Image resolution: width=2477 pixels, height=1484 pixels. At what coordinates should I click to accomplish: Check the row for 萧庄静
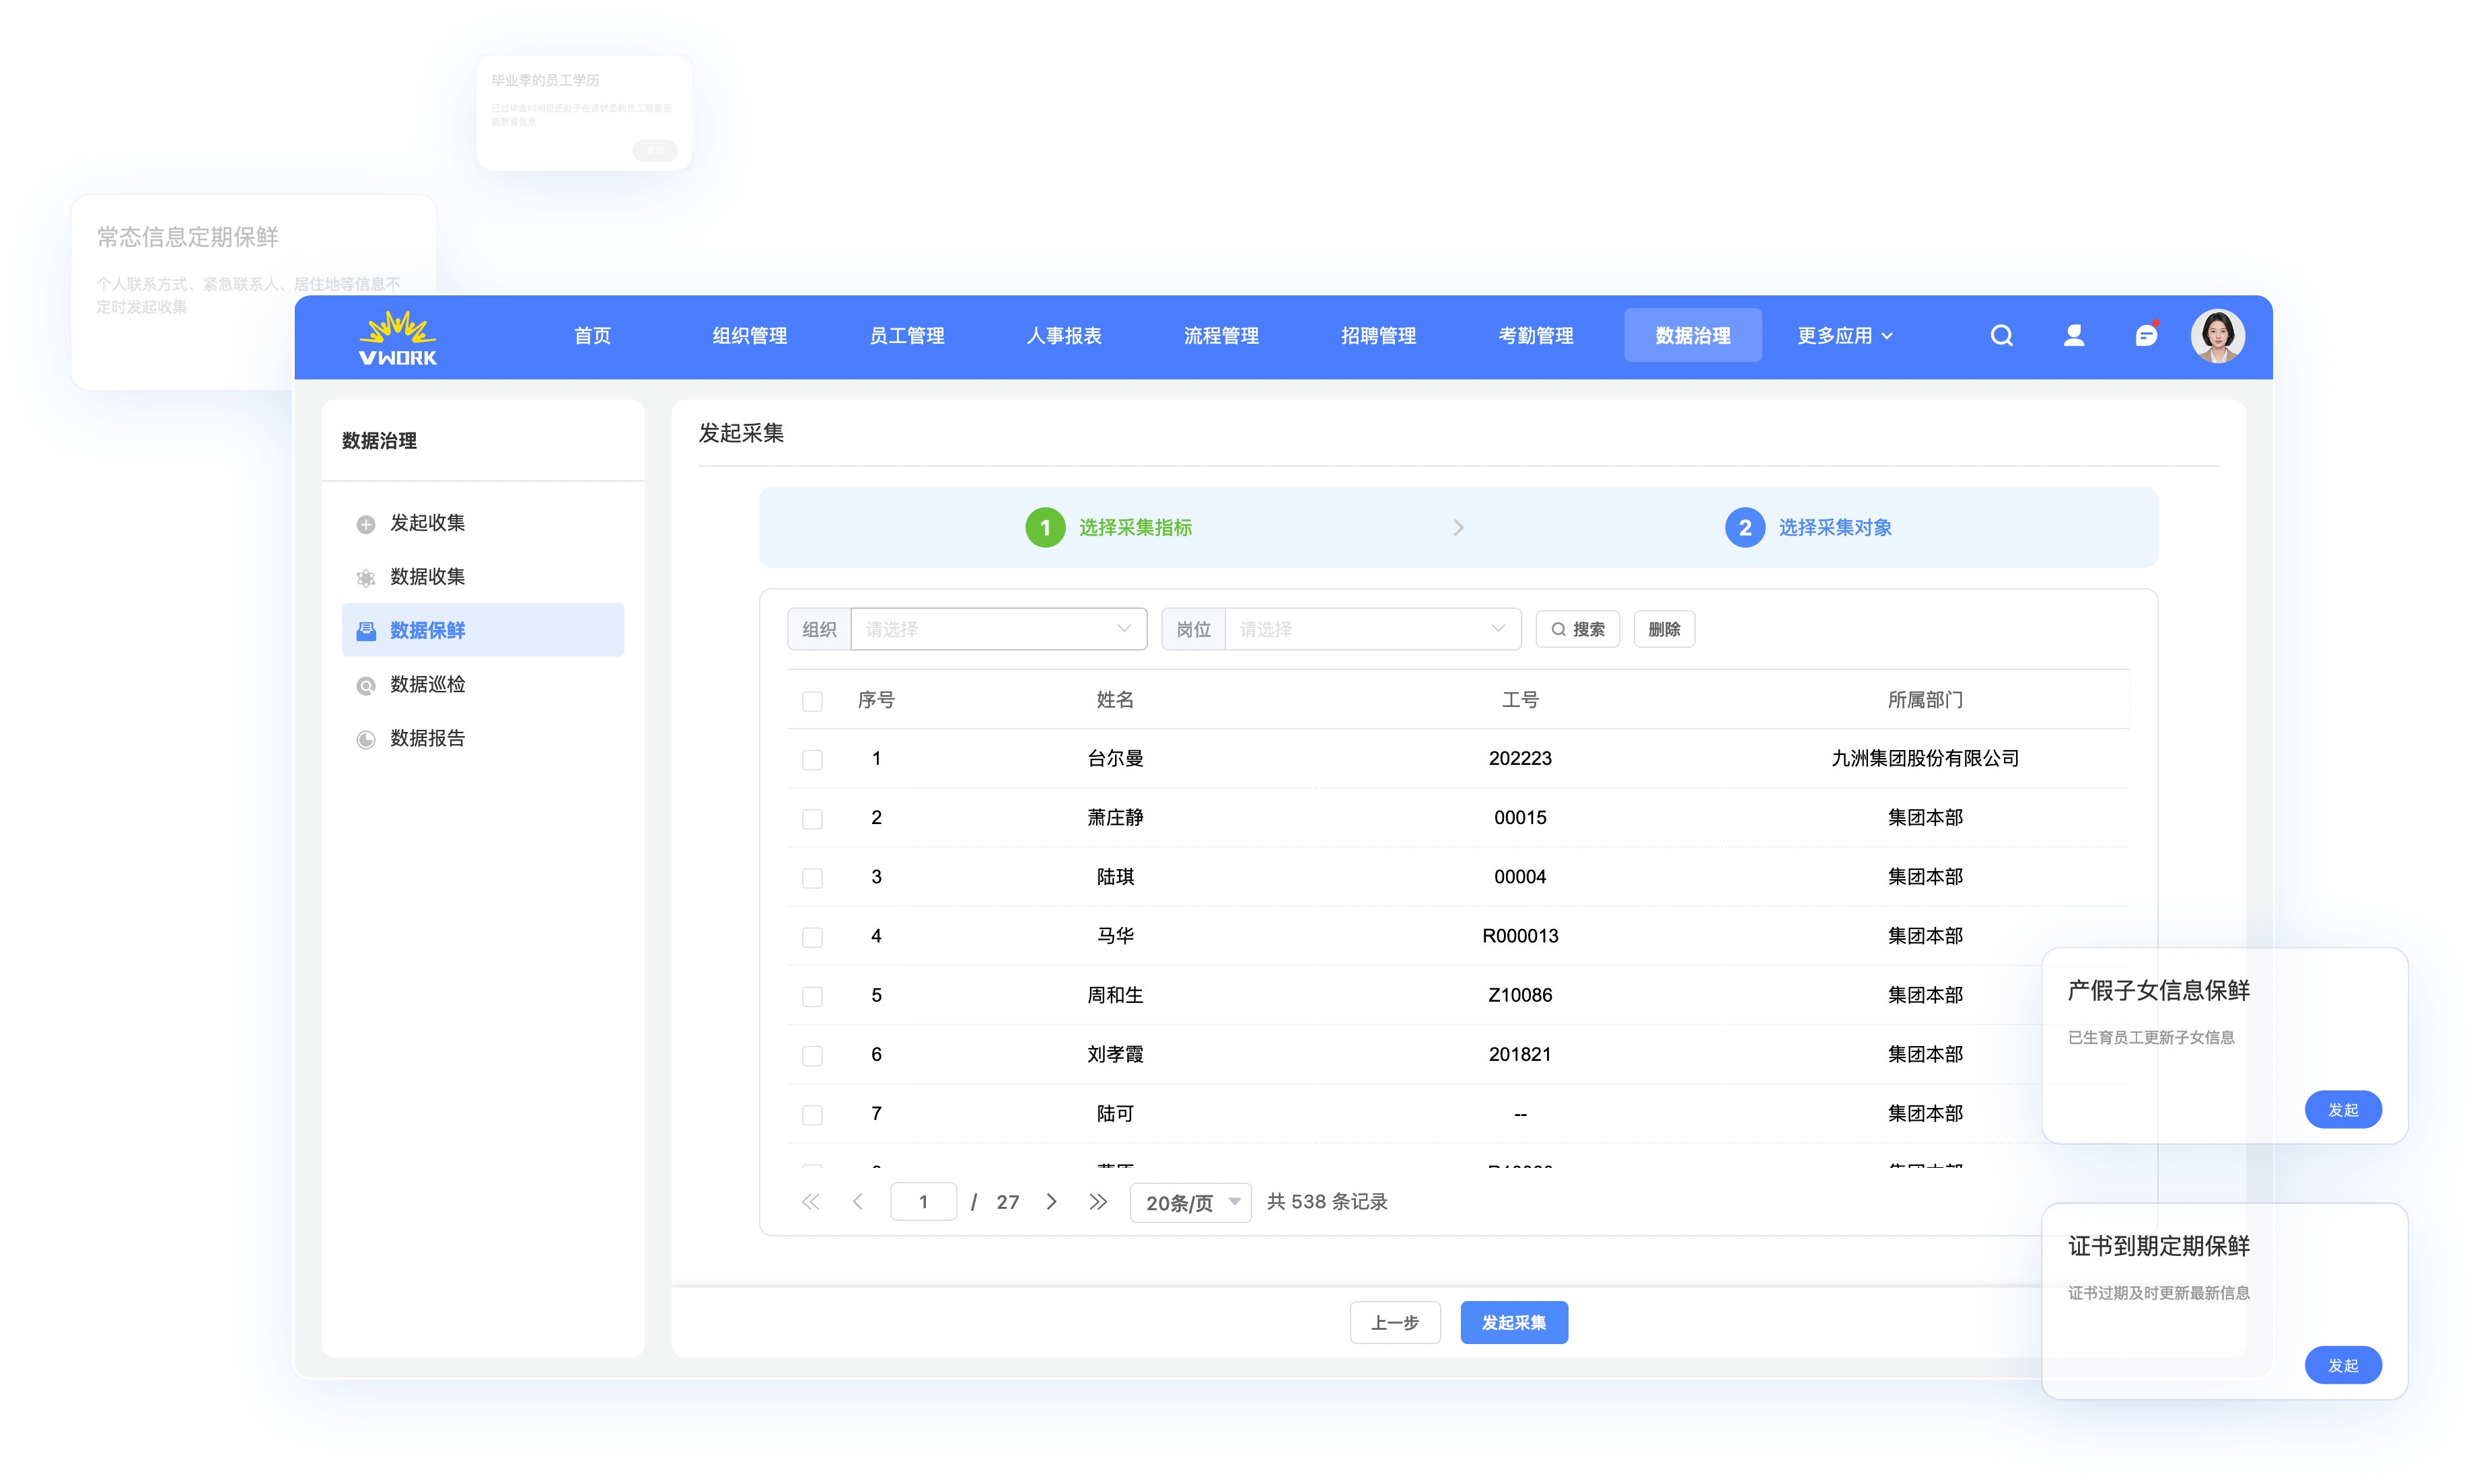[x=812, y=820]
